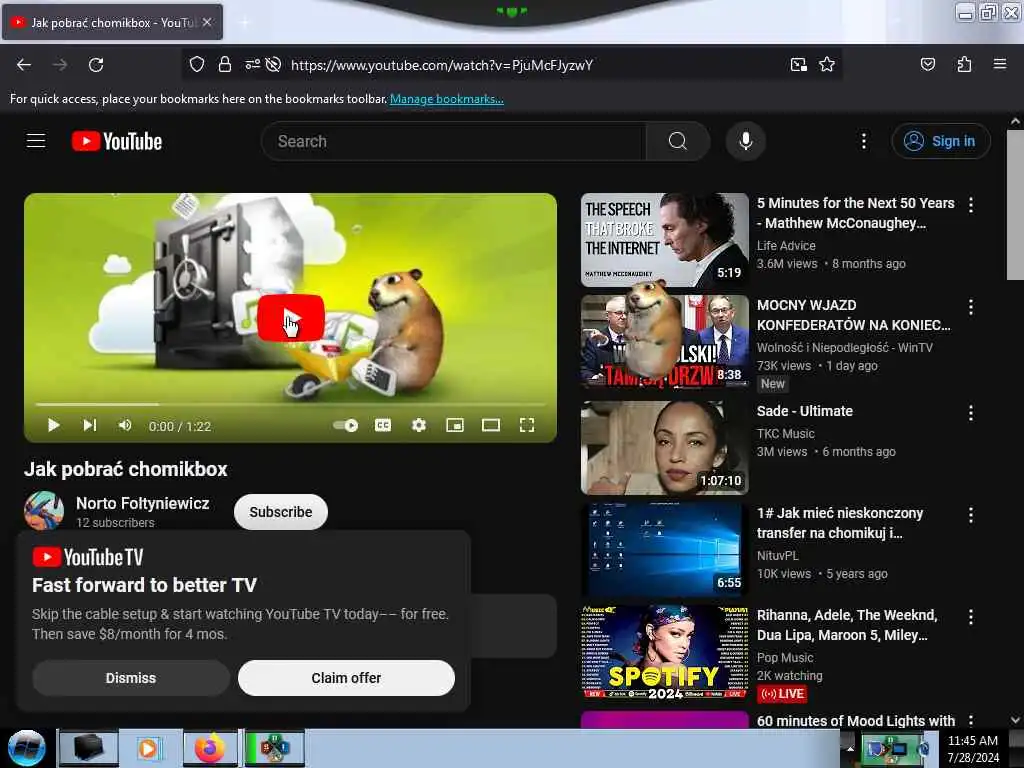The height and width of the screenshot is (768, 1024).
Task: Open Windows Start menu orb
Action: (x=26, y=748)
